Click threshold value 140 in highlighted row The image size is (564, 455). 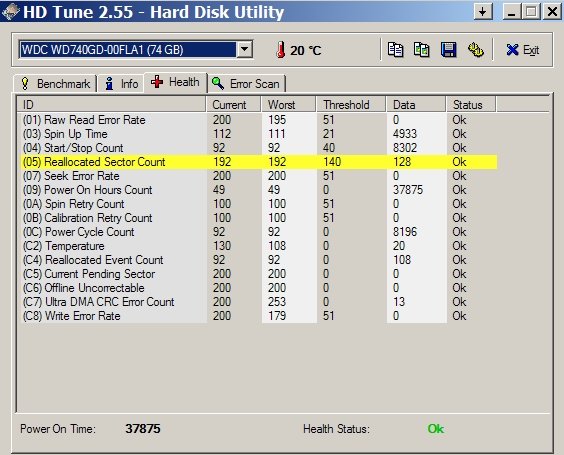tap(332, 162)
